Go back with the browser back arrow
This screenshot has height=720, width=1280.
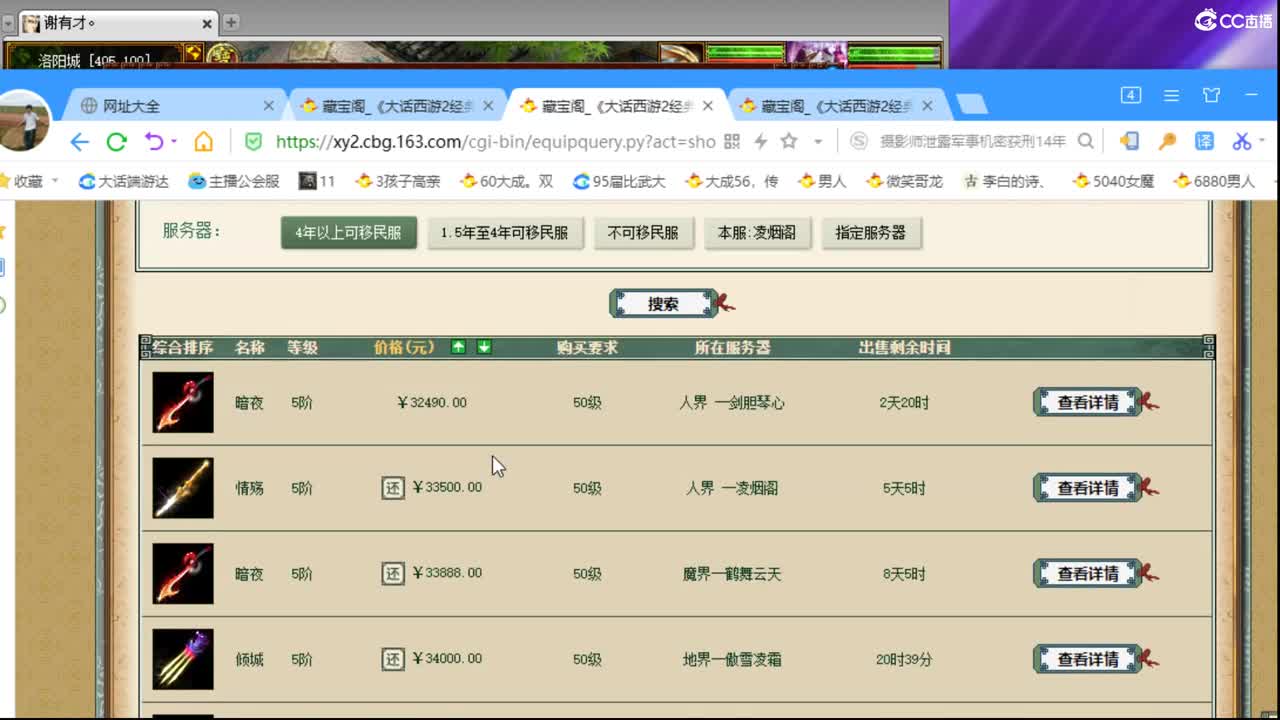click(80, 142)
